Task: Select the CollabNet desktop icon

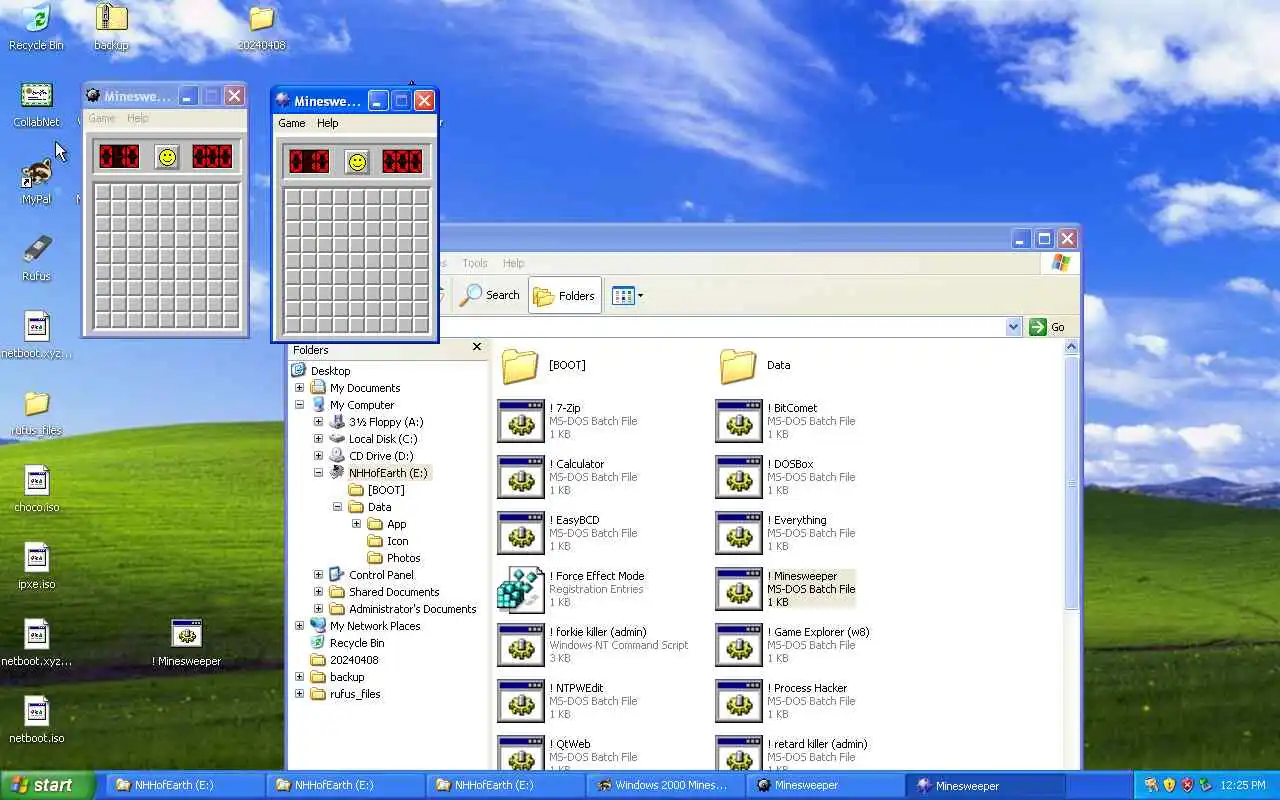Action: point(36,105)
